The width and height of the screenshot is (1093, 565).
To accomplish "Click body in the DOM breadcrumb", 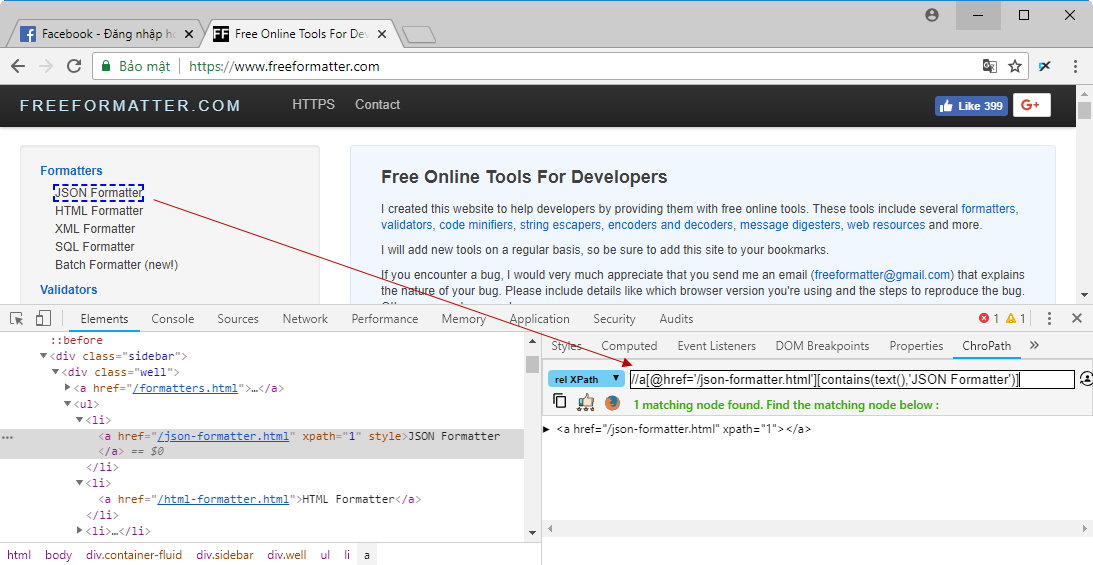I will point(59,555).
